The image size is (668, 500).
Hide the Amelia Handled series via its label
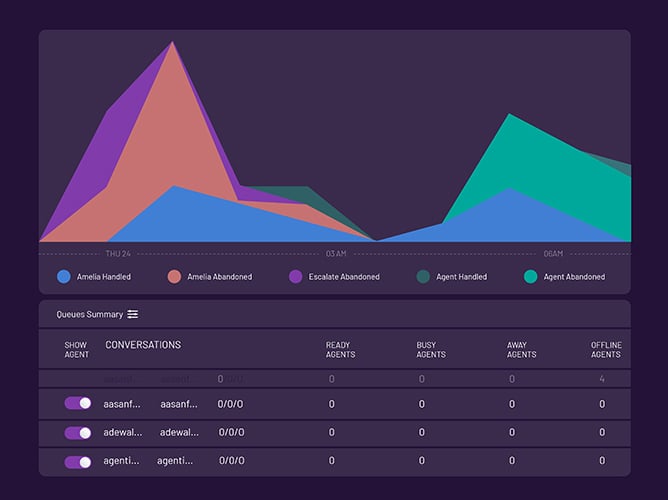click(103, 277)
